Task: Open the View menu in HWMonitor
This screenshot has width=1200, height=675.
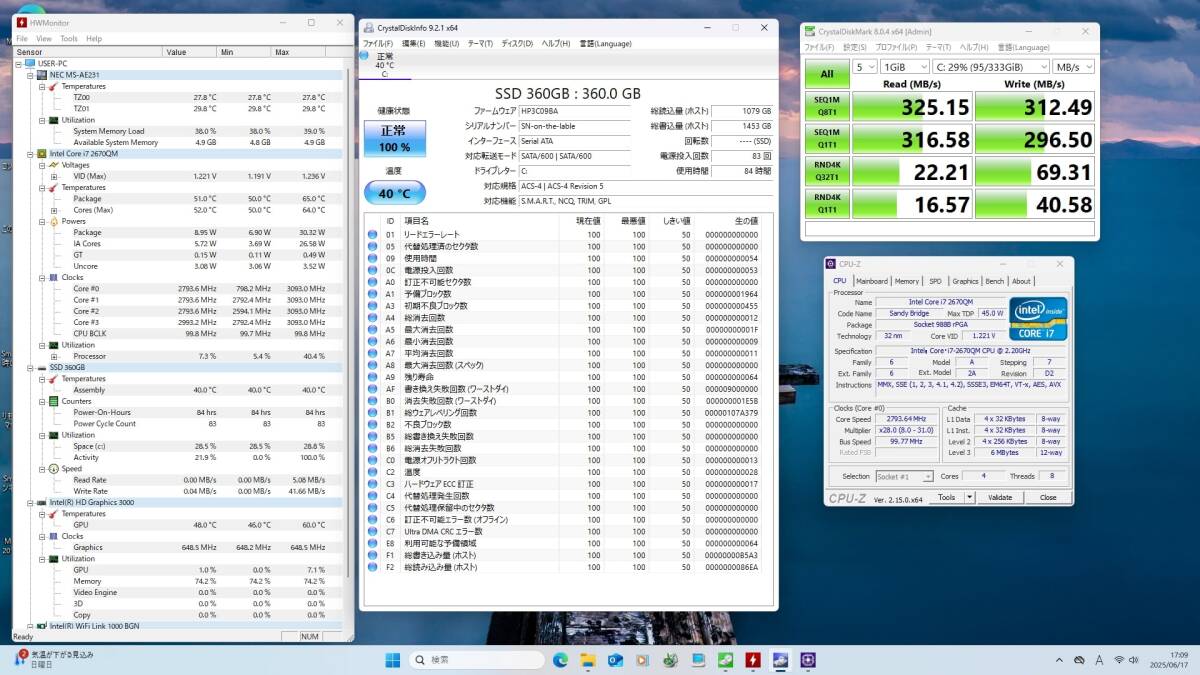Action: (x=44, y=39)
